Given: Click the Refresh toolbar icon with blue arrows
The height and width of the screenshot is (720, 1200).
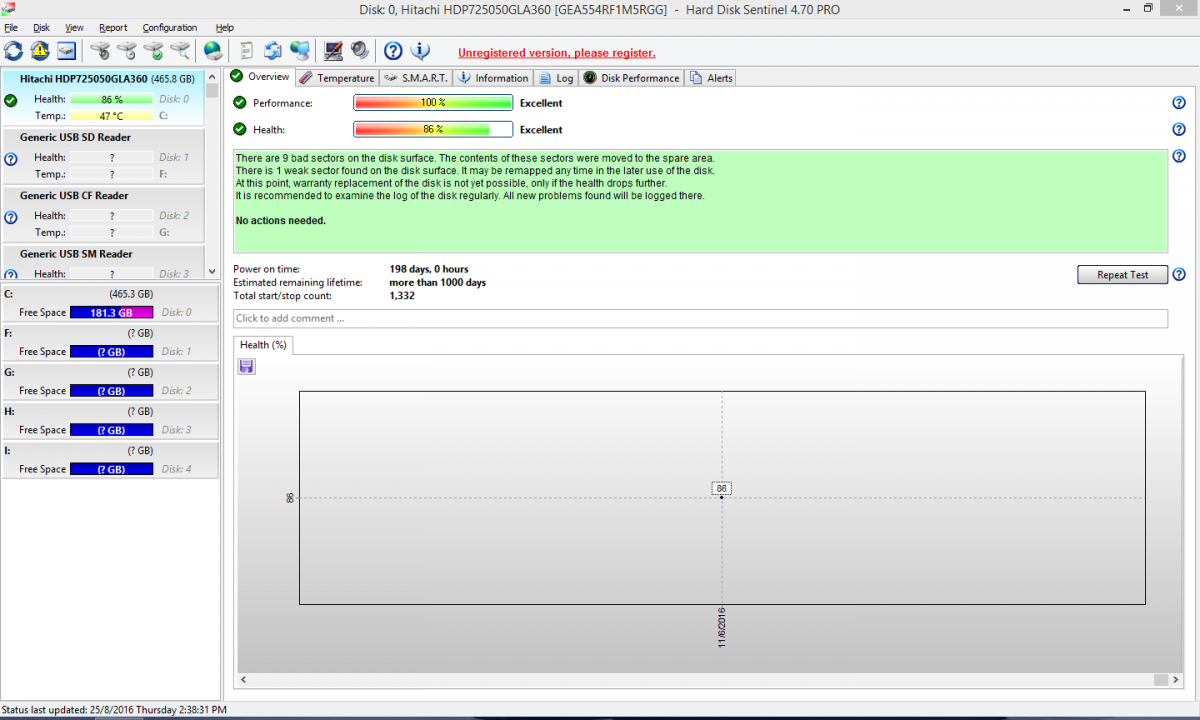Looking at the screenshot, I should coord(14,50).
